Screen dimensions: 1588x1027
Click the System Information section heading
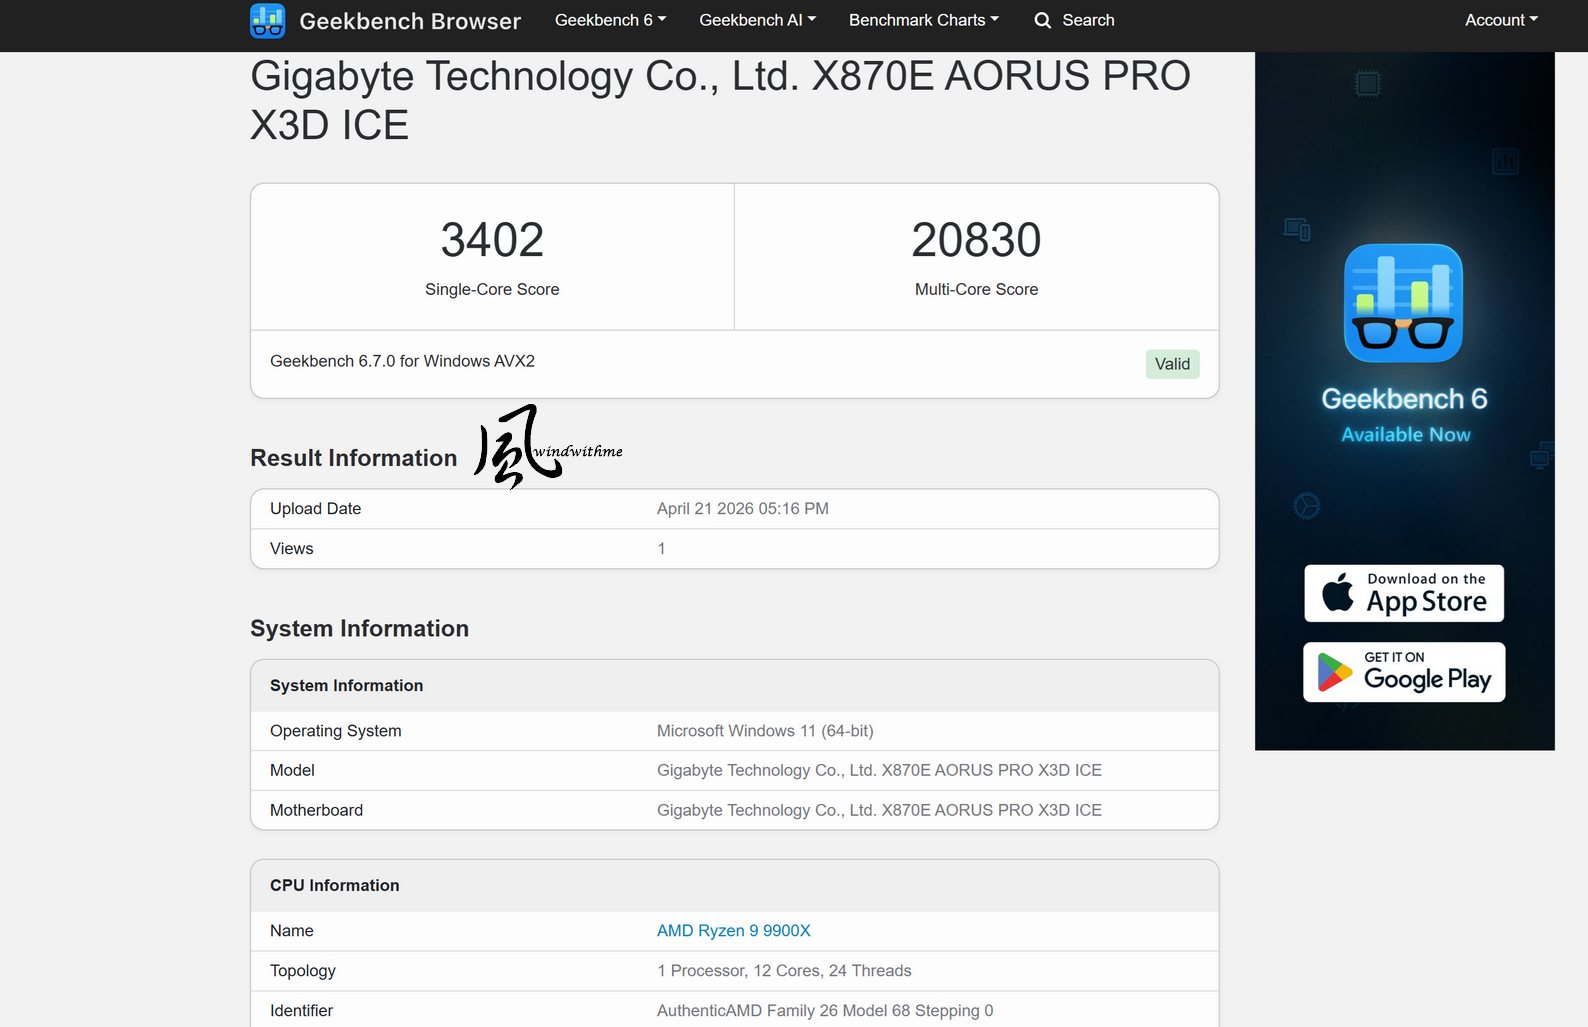pos(359,629)
